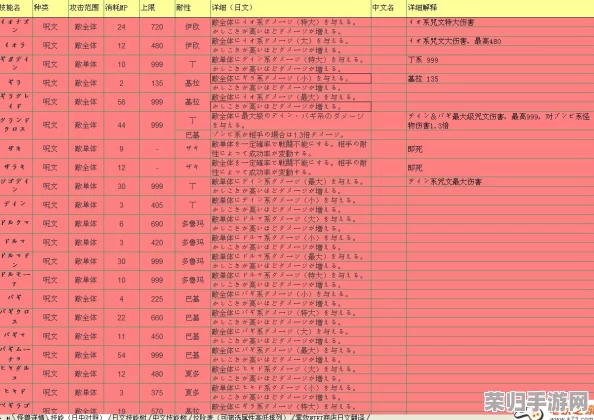594x420 pixels.
Task: Click the MP cost cell showing 11
Action: [121, 336]
